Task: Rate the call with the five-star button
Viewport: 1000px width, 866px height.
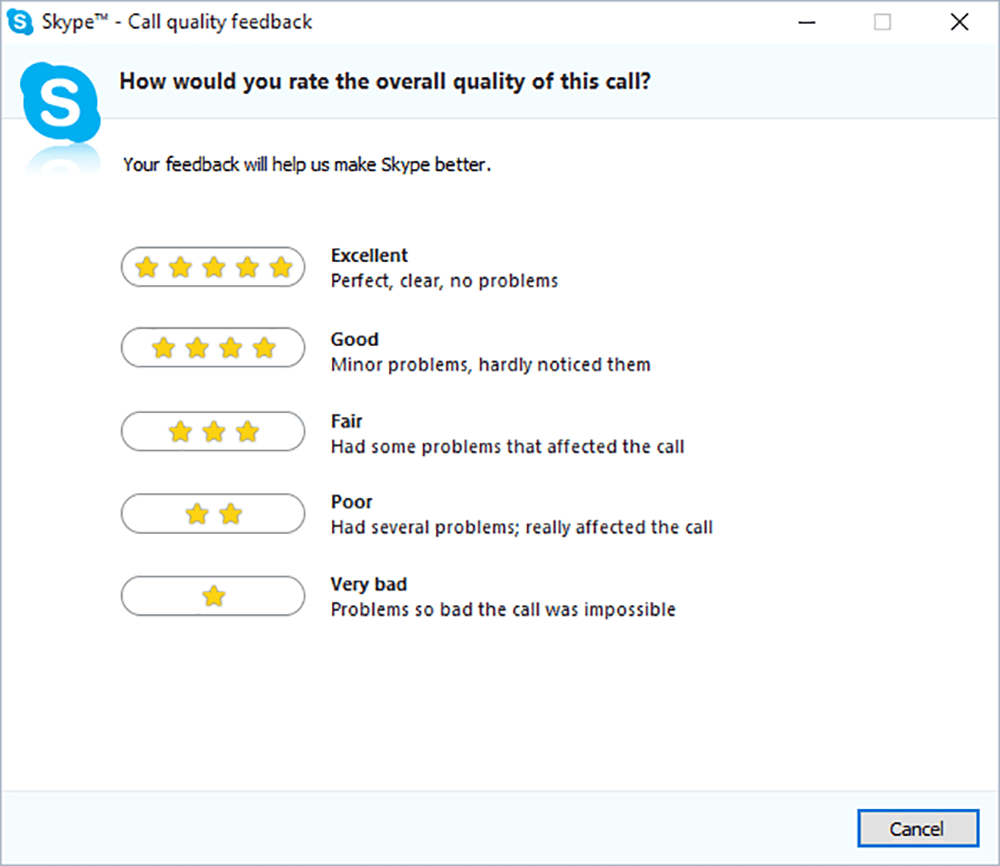Action: [x=212, y=267]
